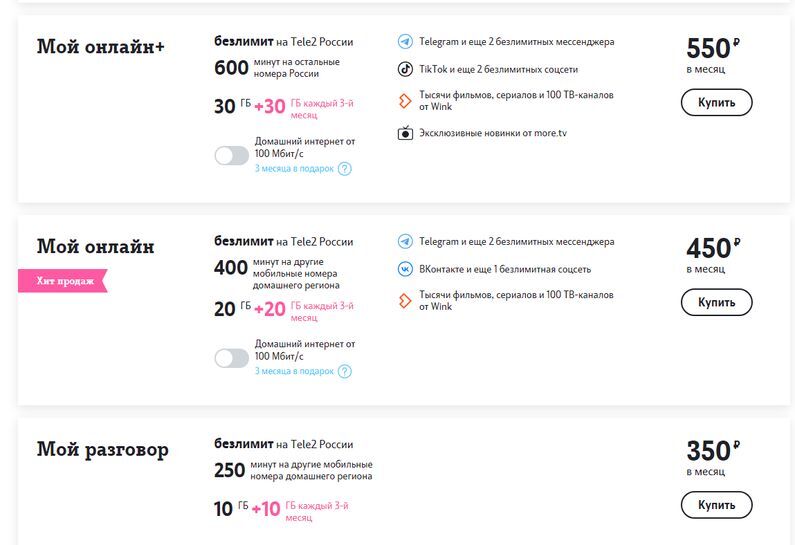The image size is (795, 545).
Task: Click the TikTok icon in Мой онлайн+ plan
Action: tap(405, 70)
